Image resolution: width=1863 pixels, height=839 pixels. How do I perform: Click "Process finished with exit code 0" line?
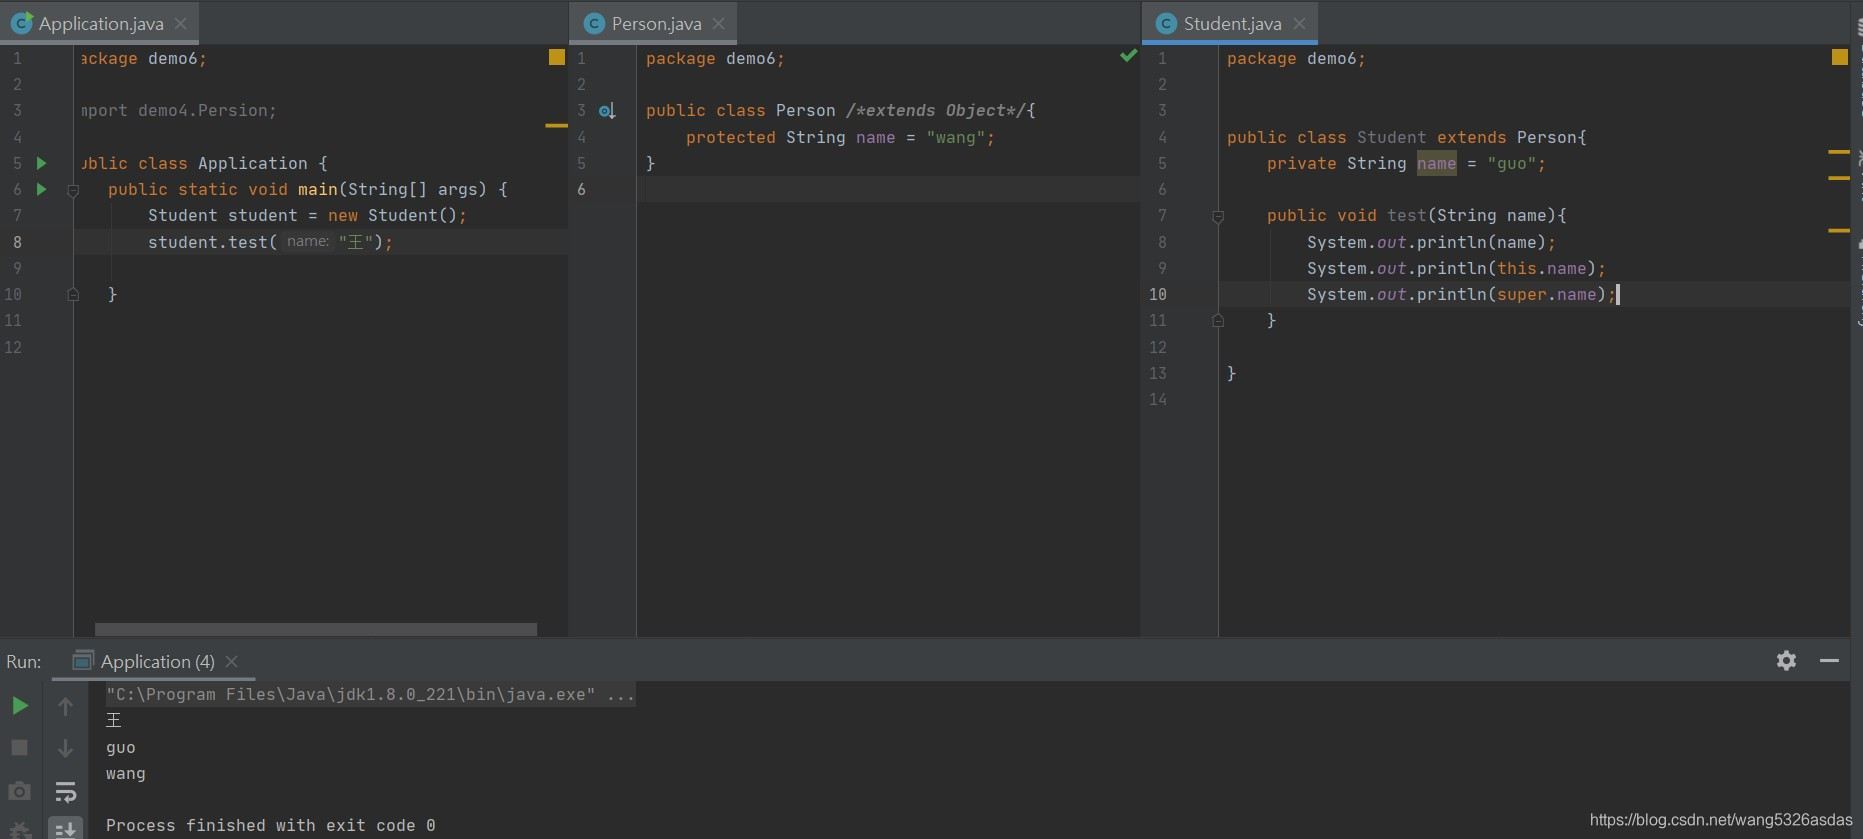pyautogui.click(x=271, y=825)
